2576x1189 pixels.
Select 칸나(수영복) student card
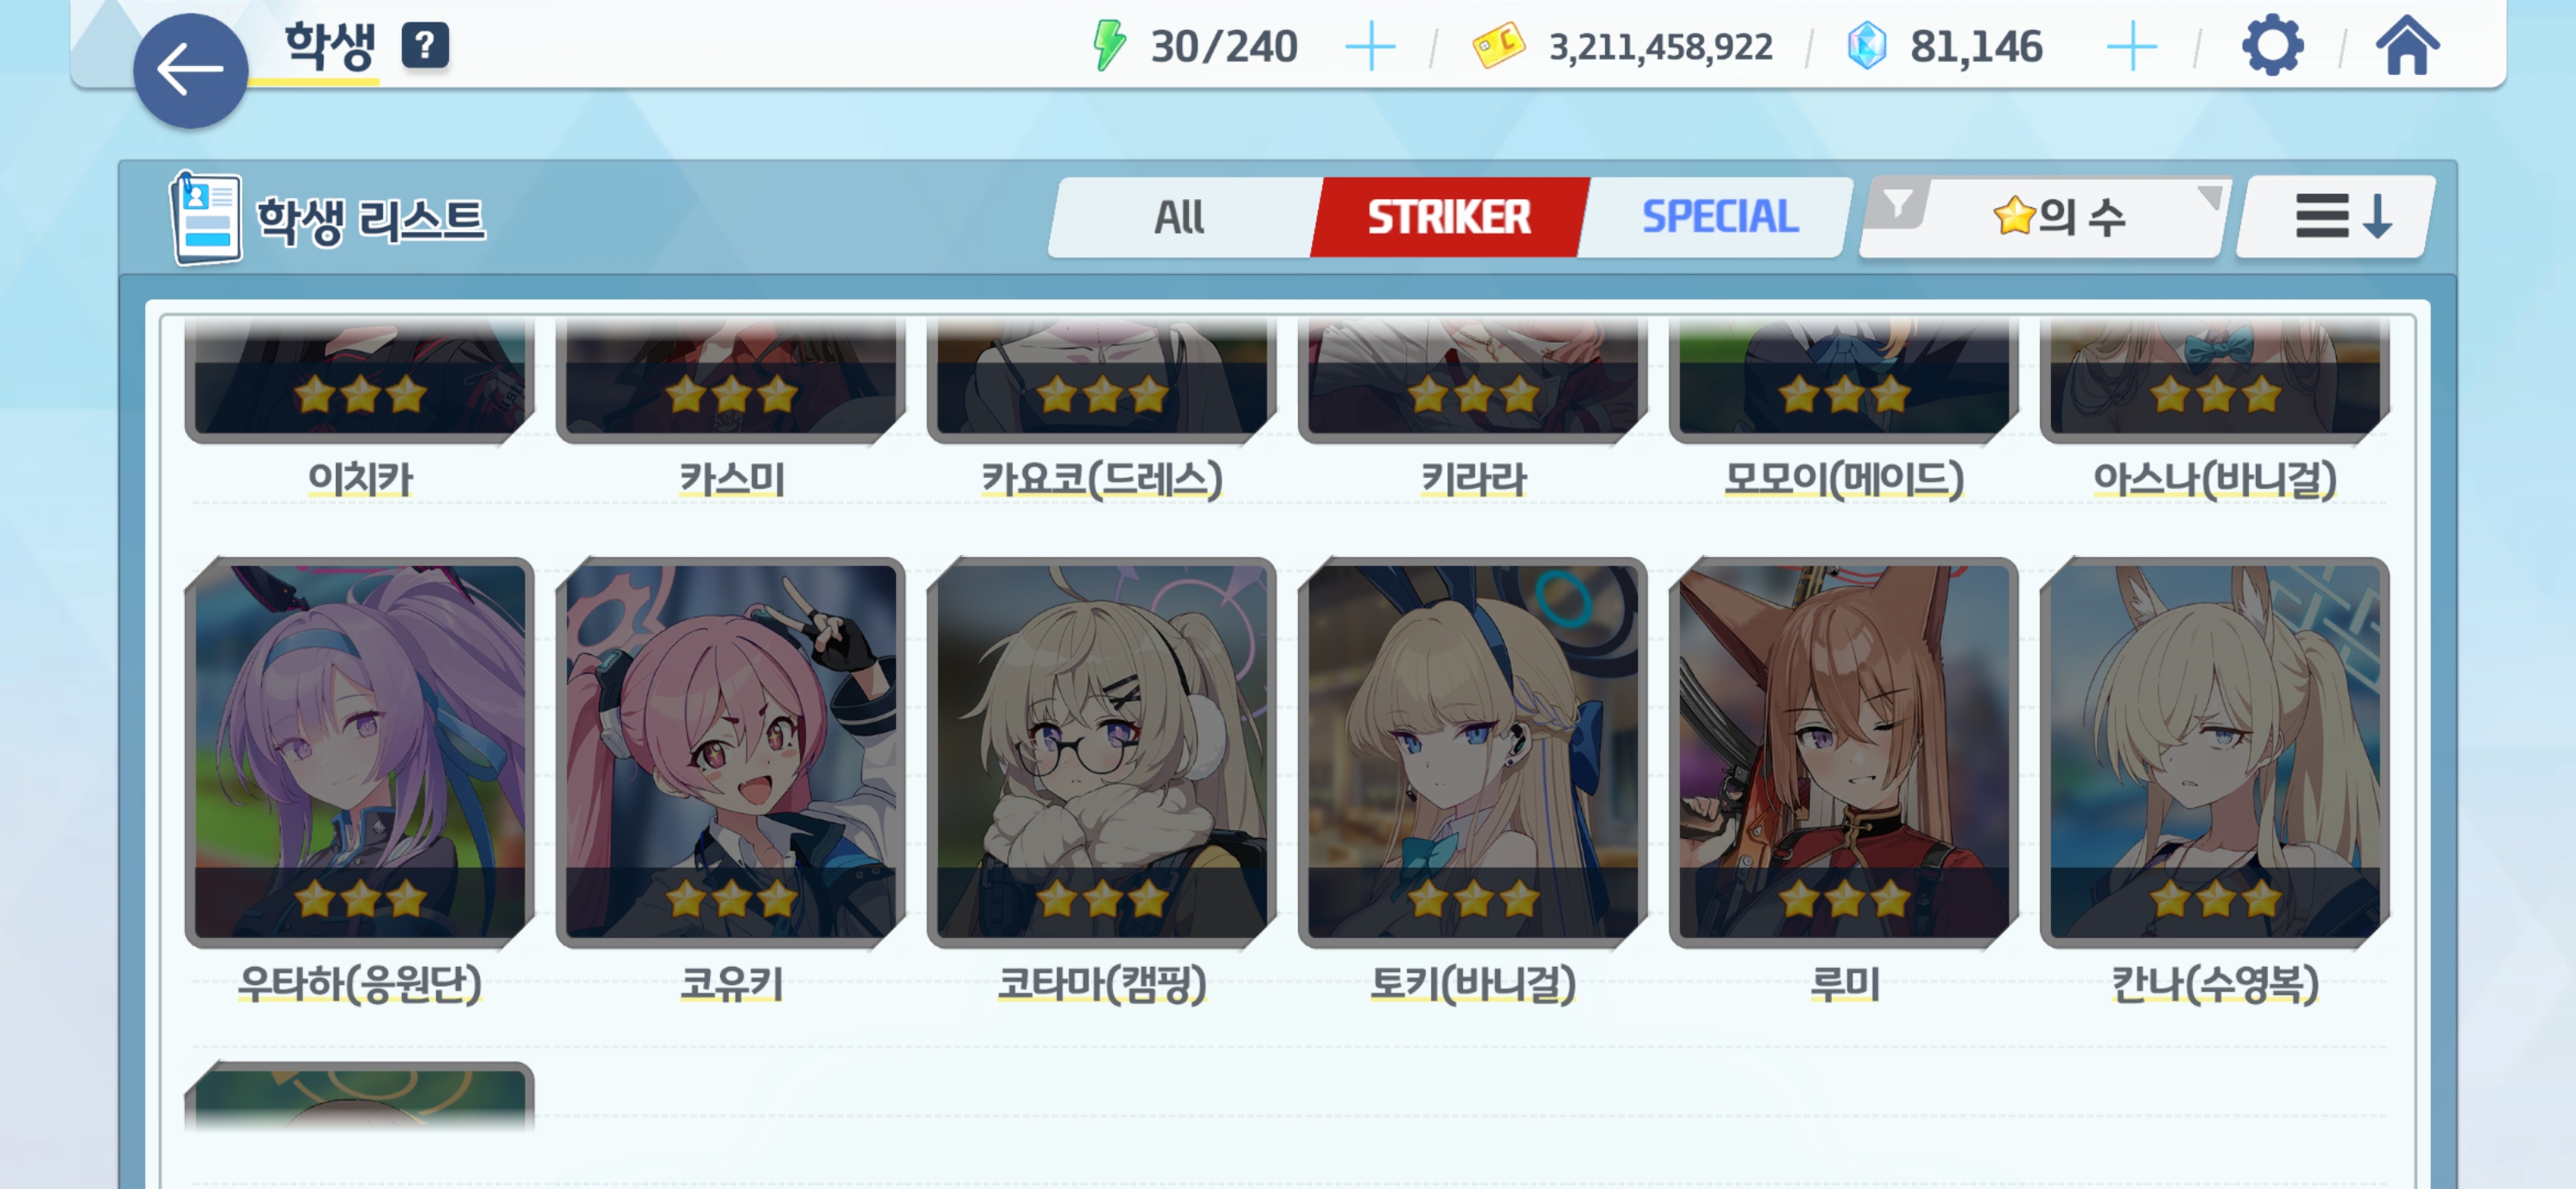pyautogui.click(x=2215, y=752)
